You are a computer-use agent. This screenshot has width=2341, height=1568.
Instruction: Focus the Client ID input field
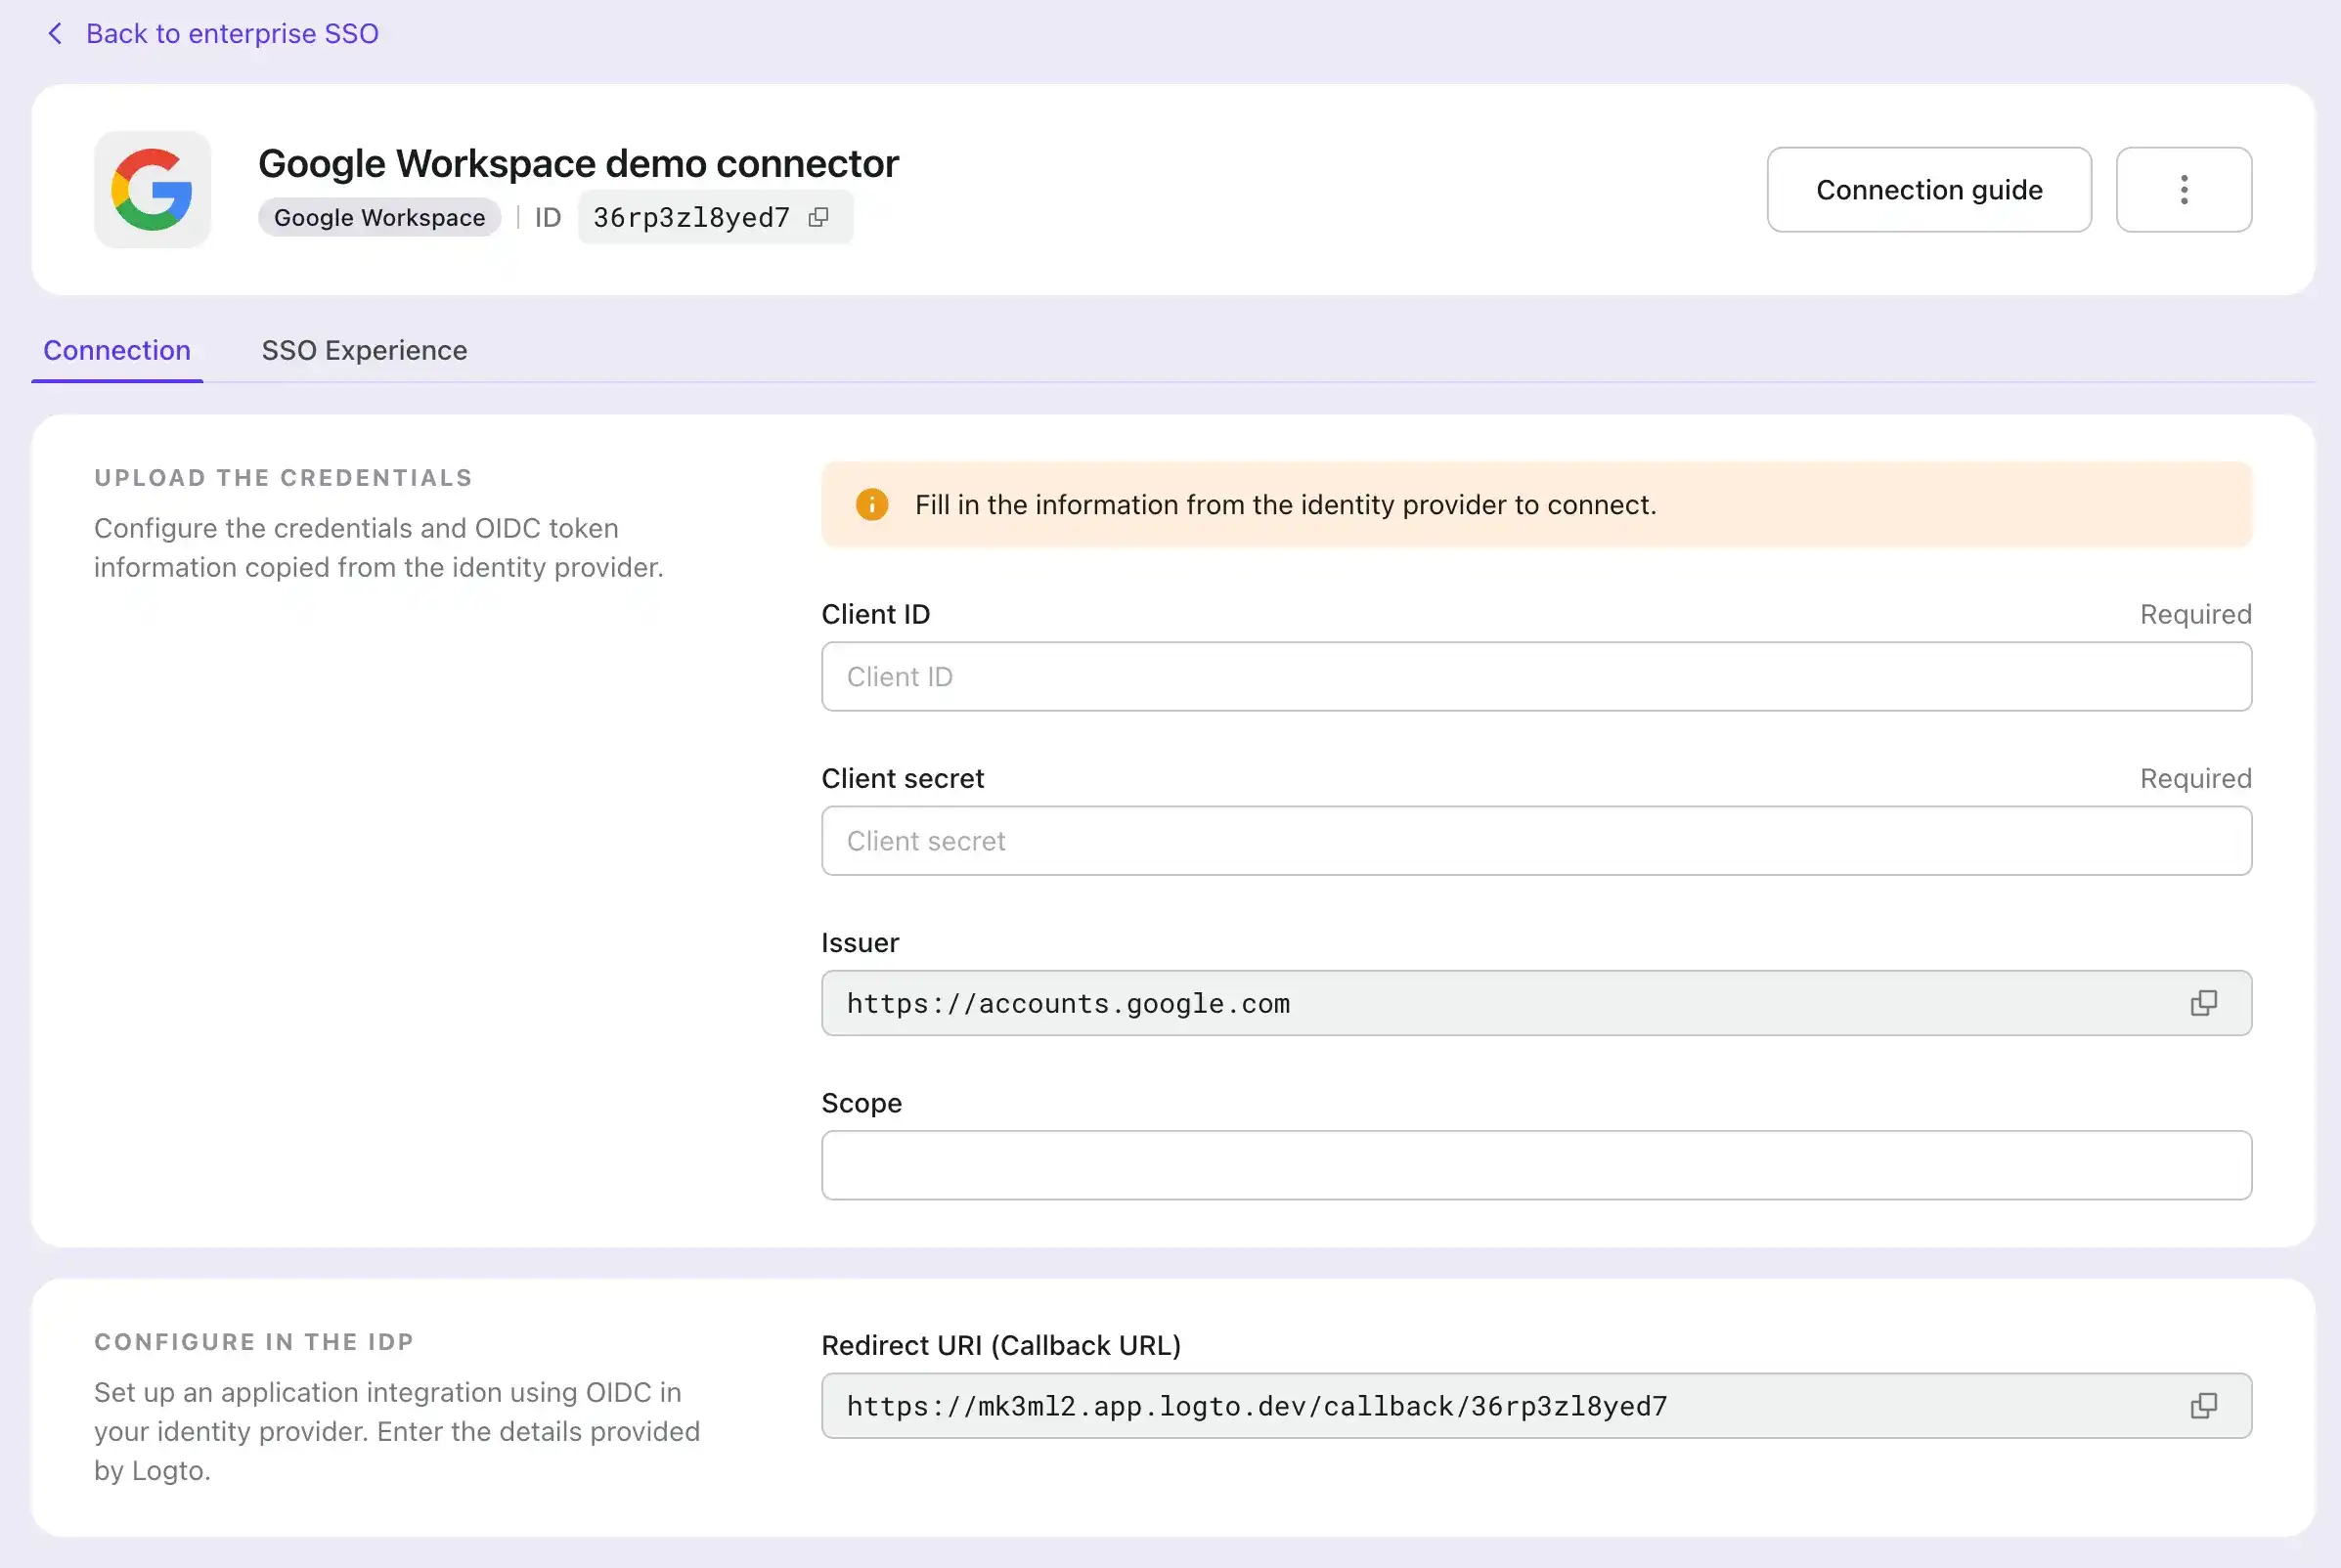(1535, 677)
